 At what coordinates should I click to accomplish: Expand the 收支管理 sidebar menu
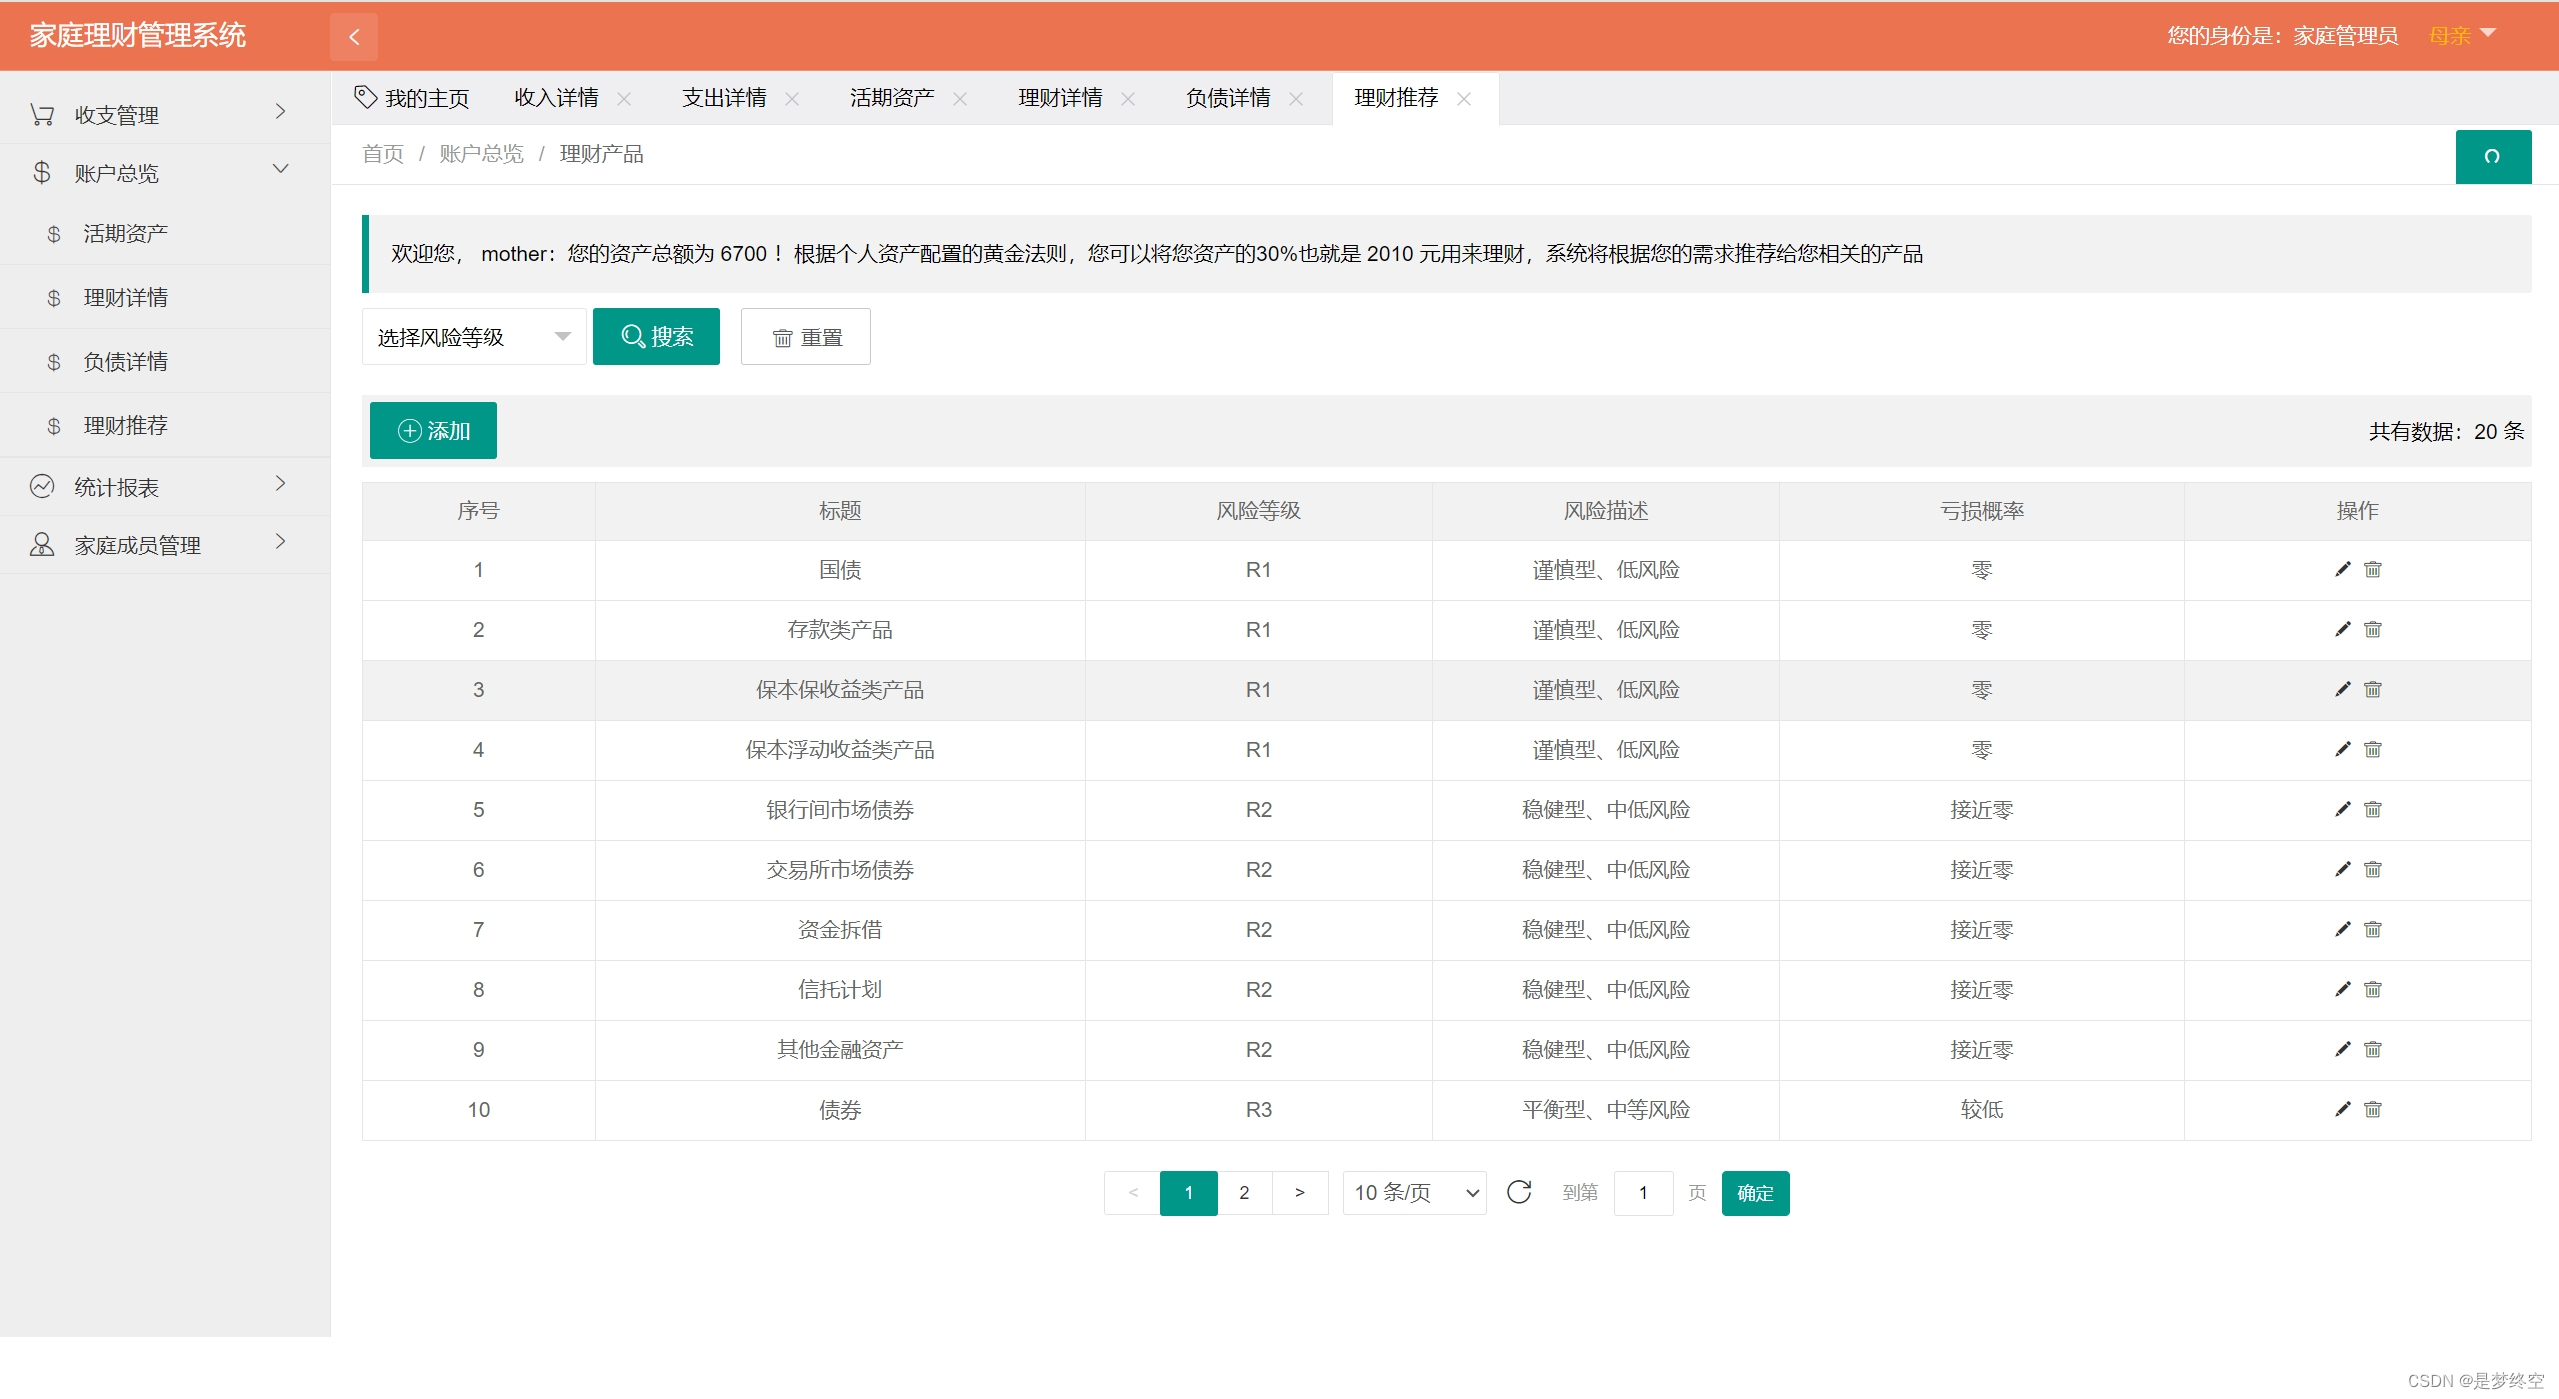pyautogui.click(x=160, y=114)
